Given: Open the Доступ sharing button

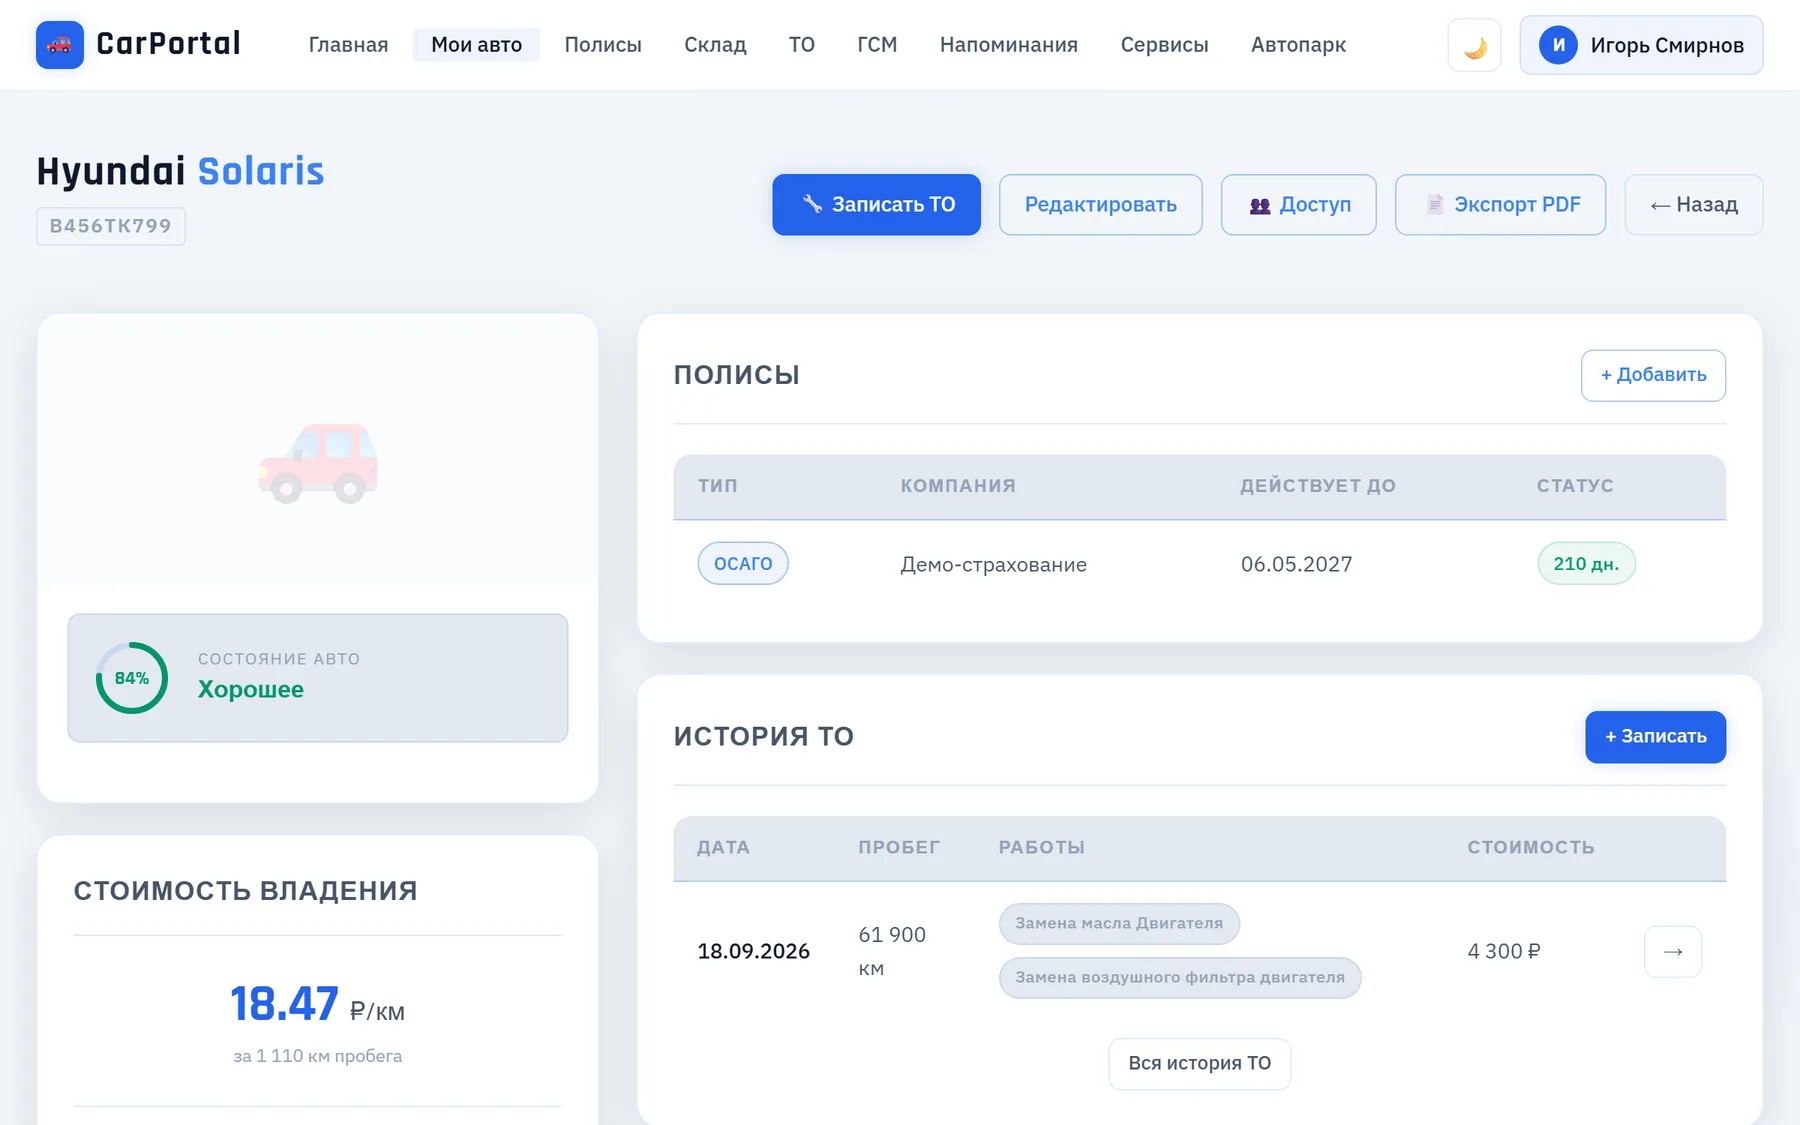Looking at the screenshot, I should (x=1298, y=205).
